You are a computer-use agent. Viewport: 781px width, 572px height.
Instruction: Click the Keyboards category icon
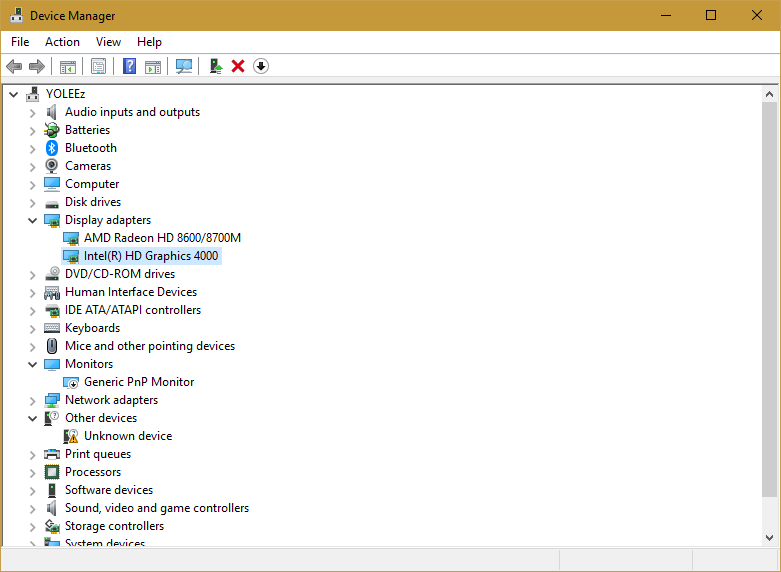click(52, 328)
